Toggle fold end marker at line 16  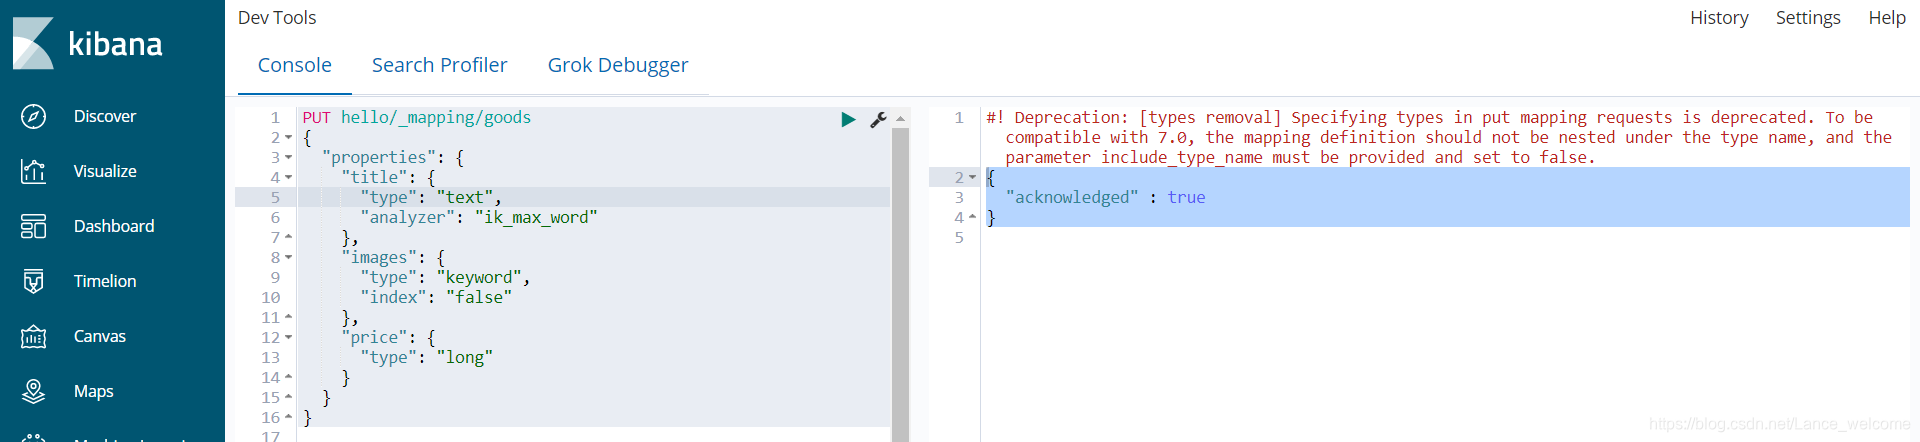[x=289, y=417]
